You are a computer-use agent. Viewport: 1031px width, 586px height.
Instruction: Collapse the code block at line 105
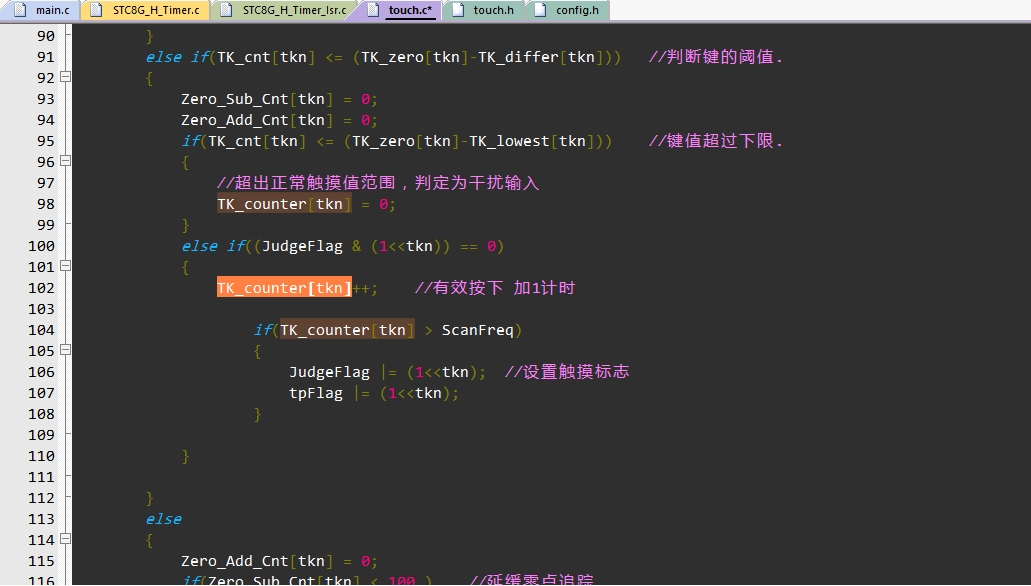[x=66, y=350]
